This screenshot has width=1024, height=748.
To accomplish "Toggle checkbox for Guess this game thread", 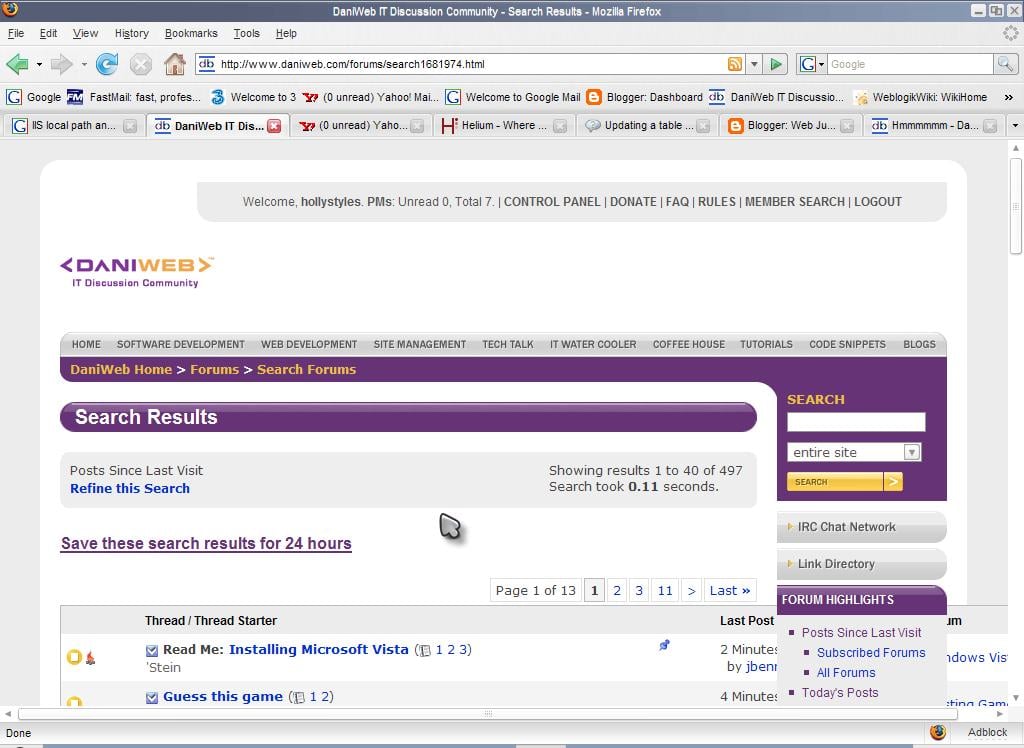I will click(x=152, y=698).
